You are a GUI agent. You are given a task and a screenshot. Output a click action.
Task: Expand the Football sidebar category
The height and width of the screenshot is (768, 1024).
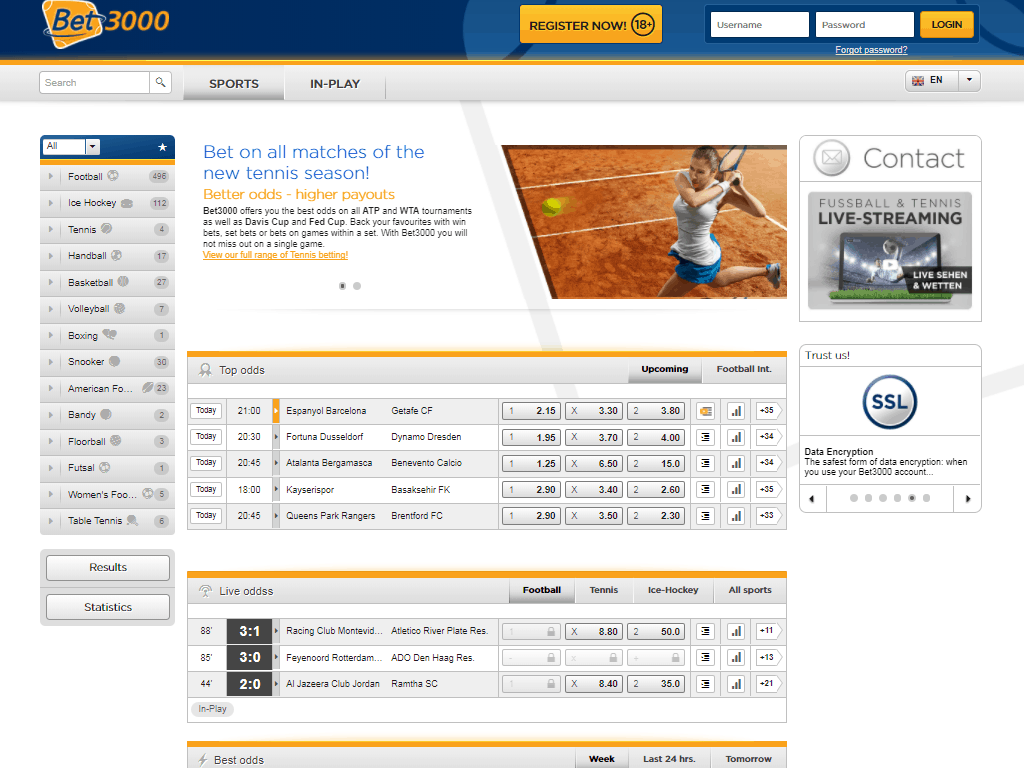pos(107,176)
